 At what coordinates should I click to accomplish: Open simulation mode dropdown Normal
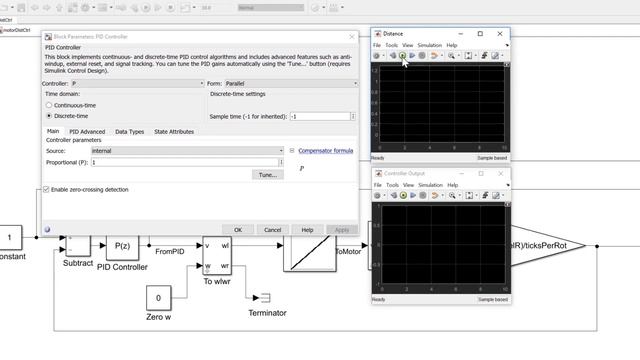271,7
